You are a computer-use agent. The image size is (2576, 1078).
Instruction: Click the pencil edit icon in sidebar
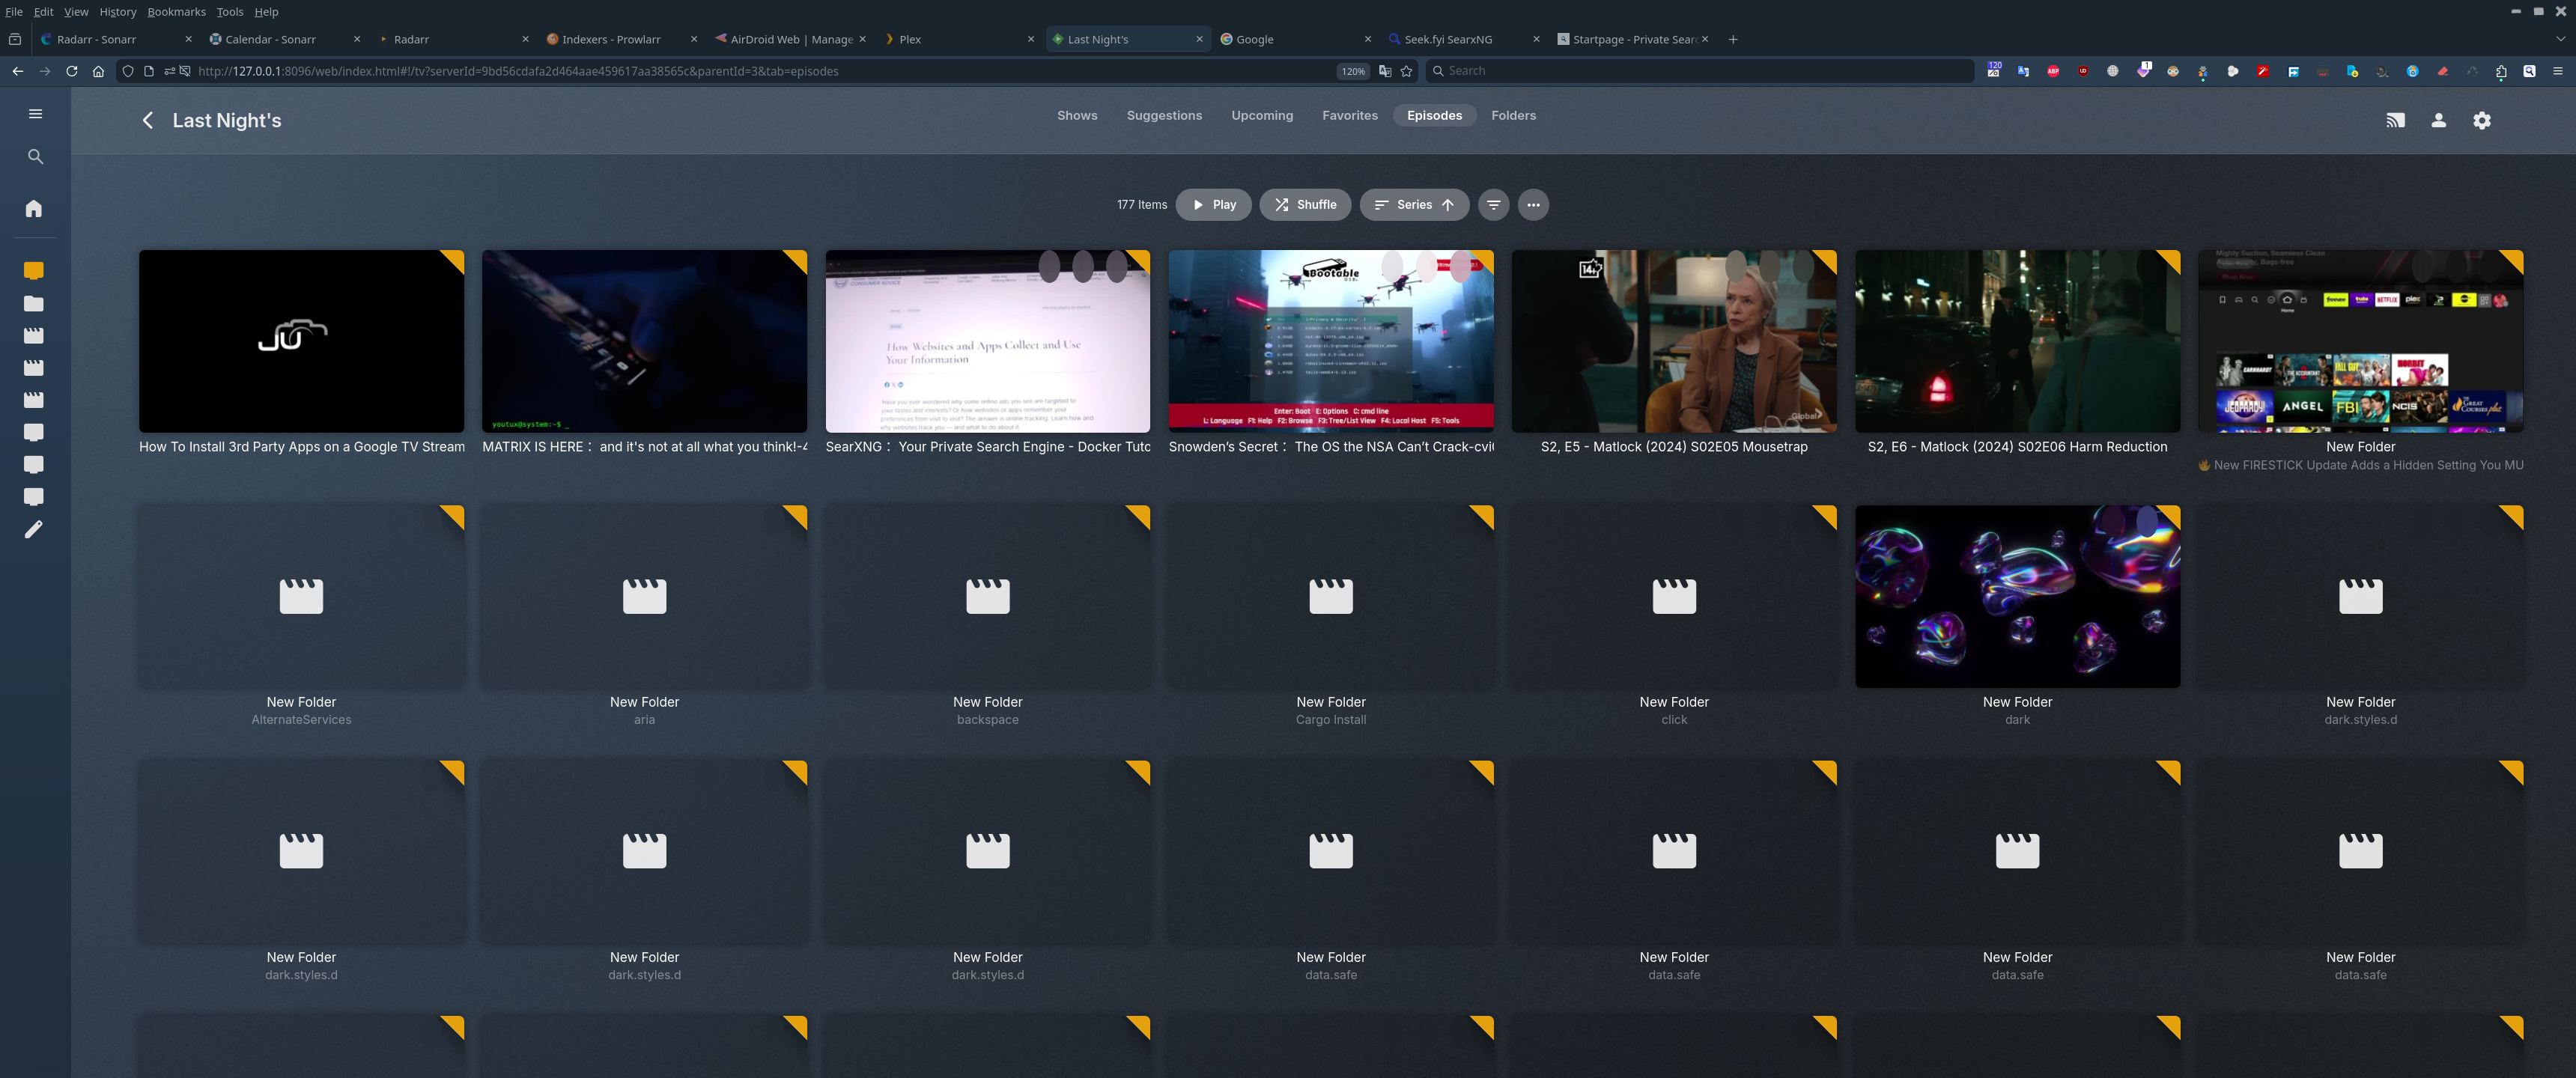(34, 529)
